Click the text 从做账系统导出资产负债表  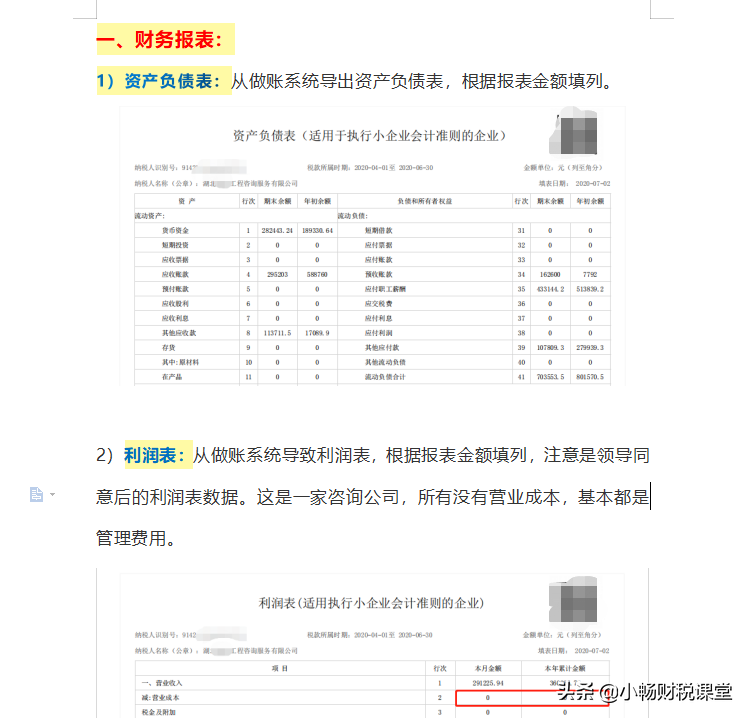click(338, 81)
